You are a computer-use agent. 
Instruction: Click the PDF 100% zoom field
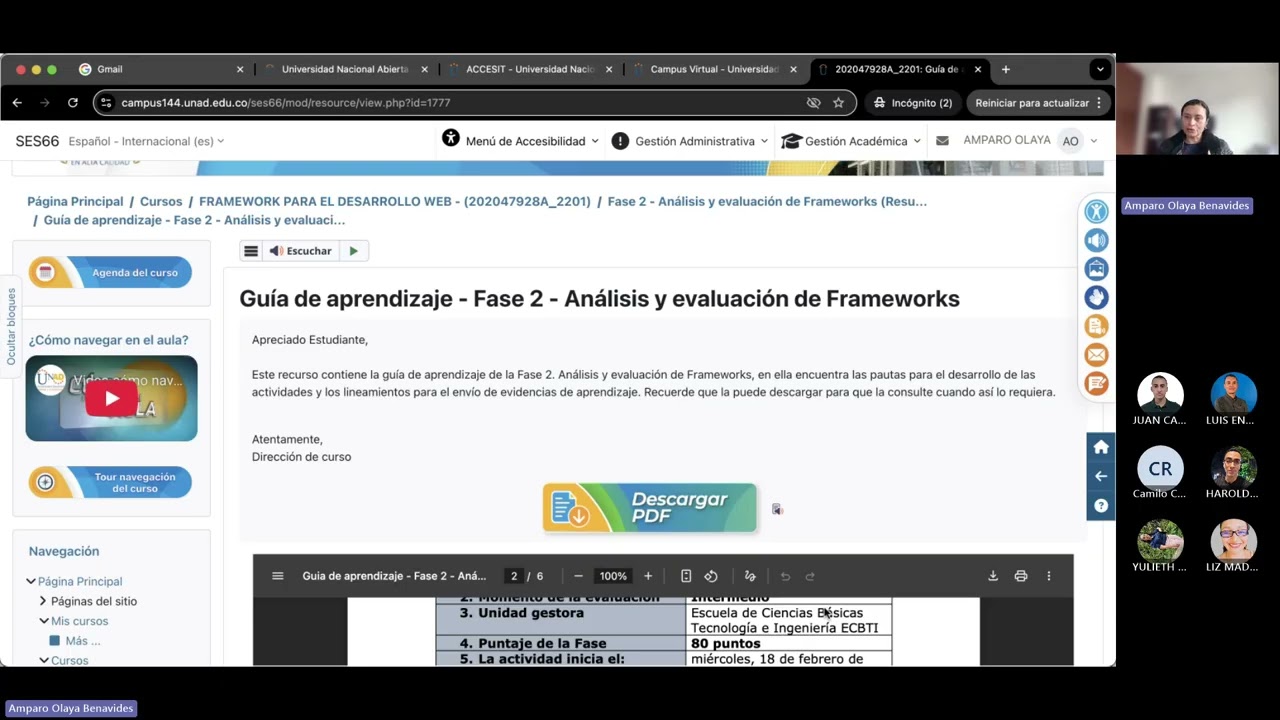613,576
